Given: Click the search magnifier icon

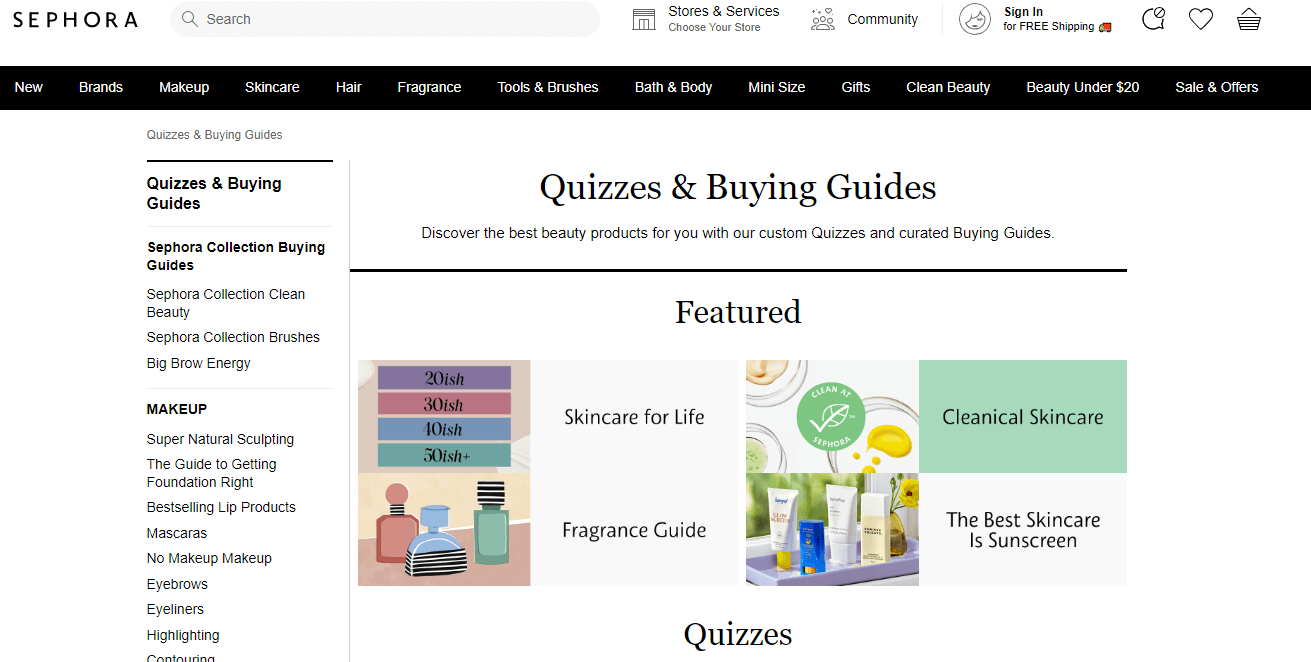Looking at the screenshot, I should coord(190,19).
